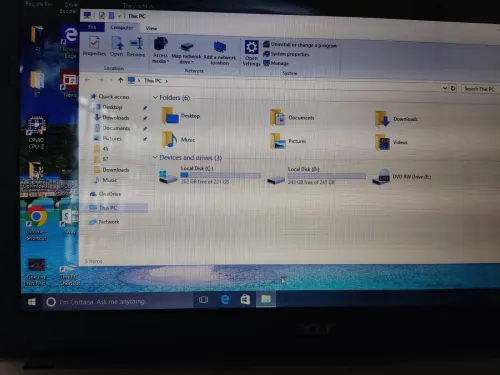
Task: Click the Local Disk D usage bar
Action: [x=327, y=176]
